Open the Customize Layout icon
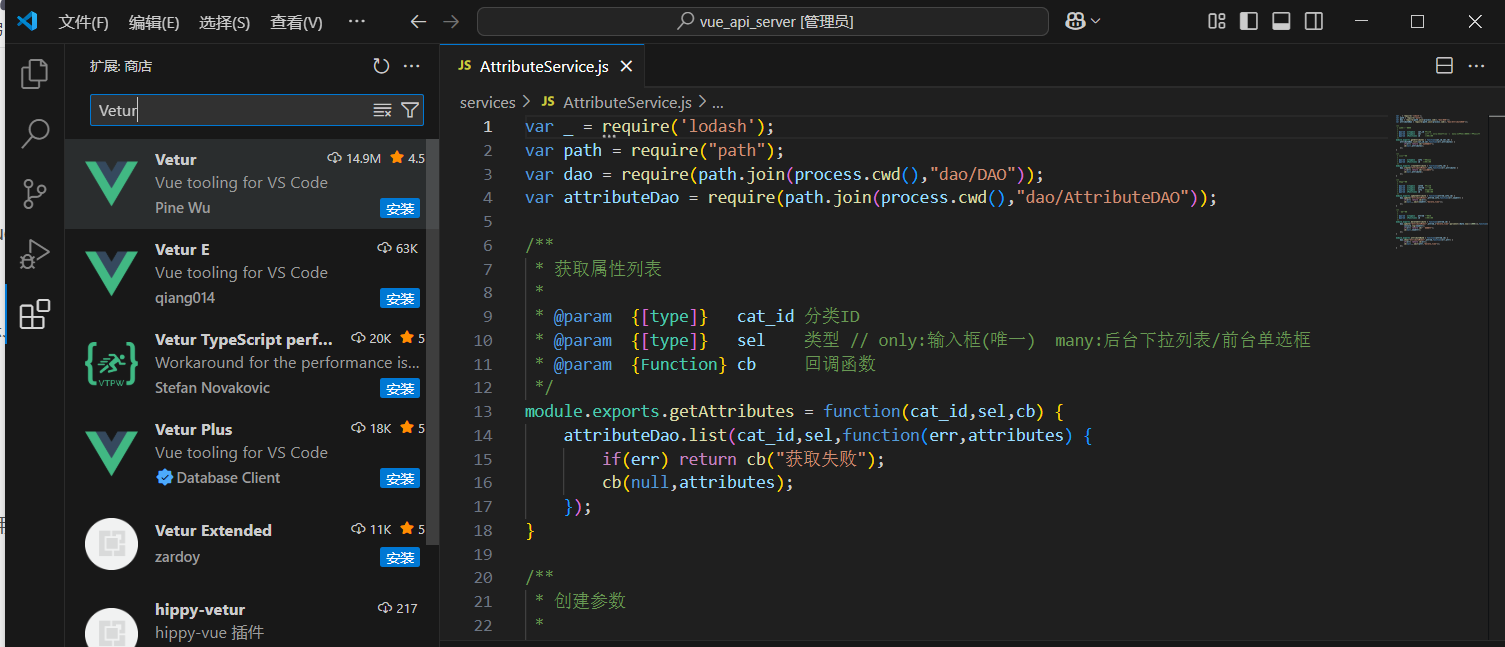1505x647 pixels. pyautogui.click(x=1216, y=20)
